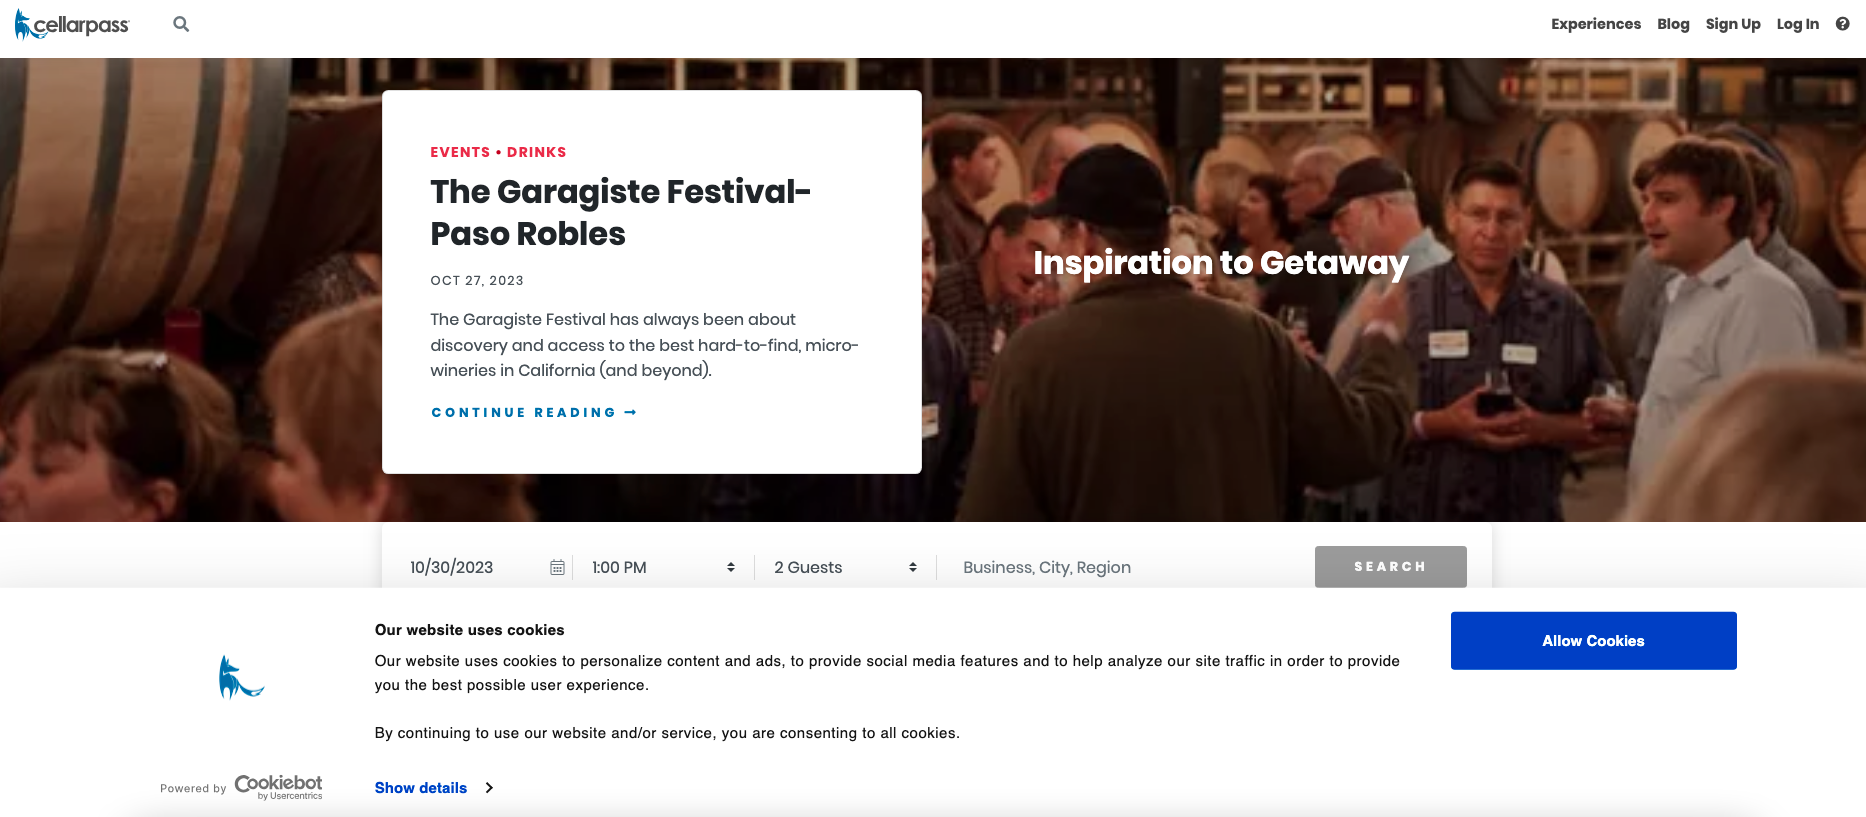Click the 10/30/2023 date field
The height and width of the screenshot is (817, 1866).
pyautogui.click(x=470, y=567)
